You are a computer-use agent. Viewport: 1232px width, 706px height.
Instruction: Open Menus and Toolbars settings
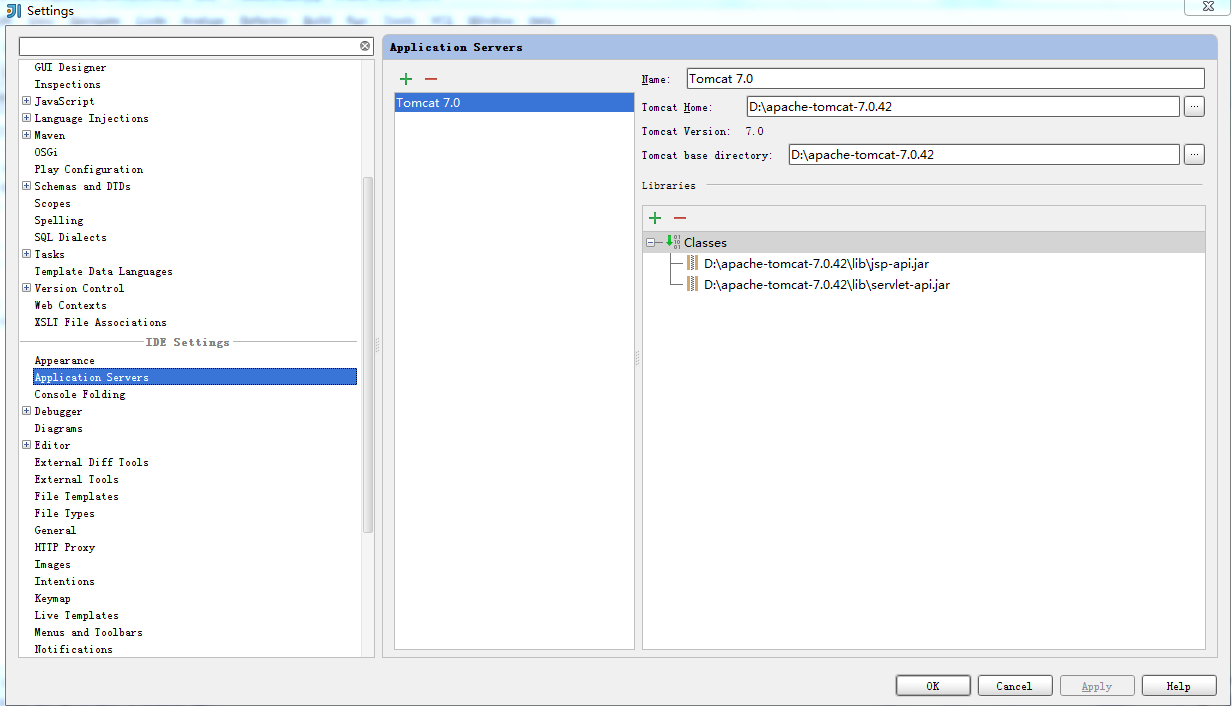coord(88,632)
